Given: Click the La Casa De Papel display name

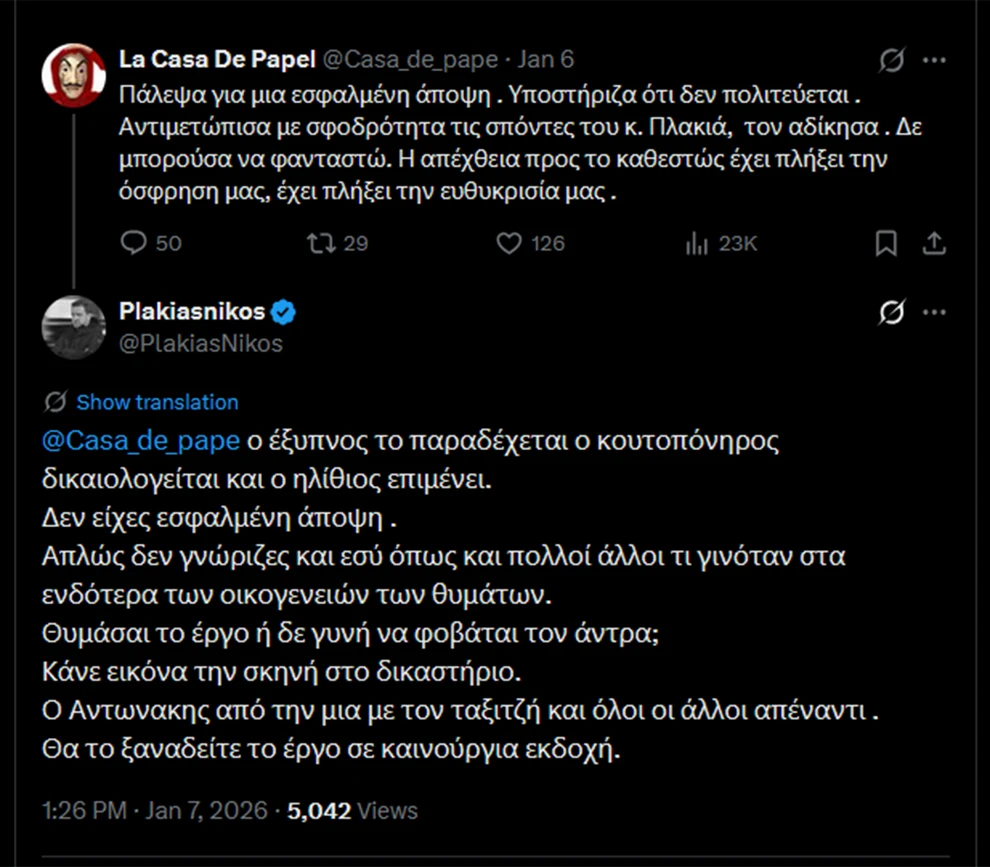Looking at the screenshot, I should point(215,59).
